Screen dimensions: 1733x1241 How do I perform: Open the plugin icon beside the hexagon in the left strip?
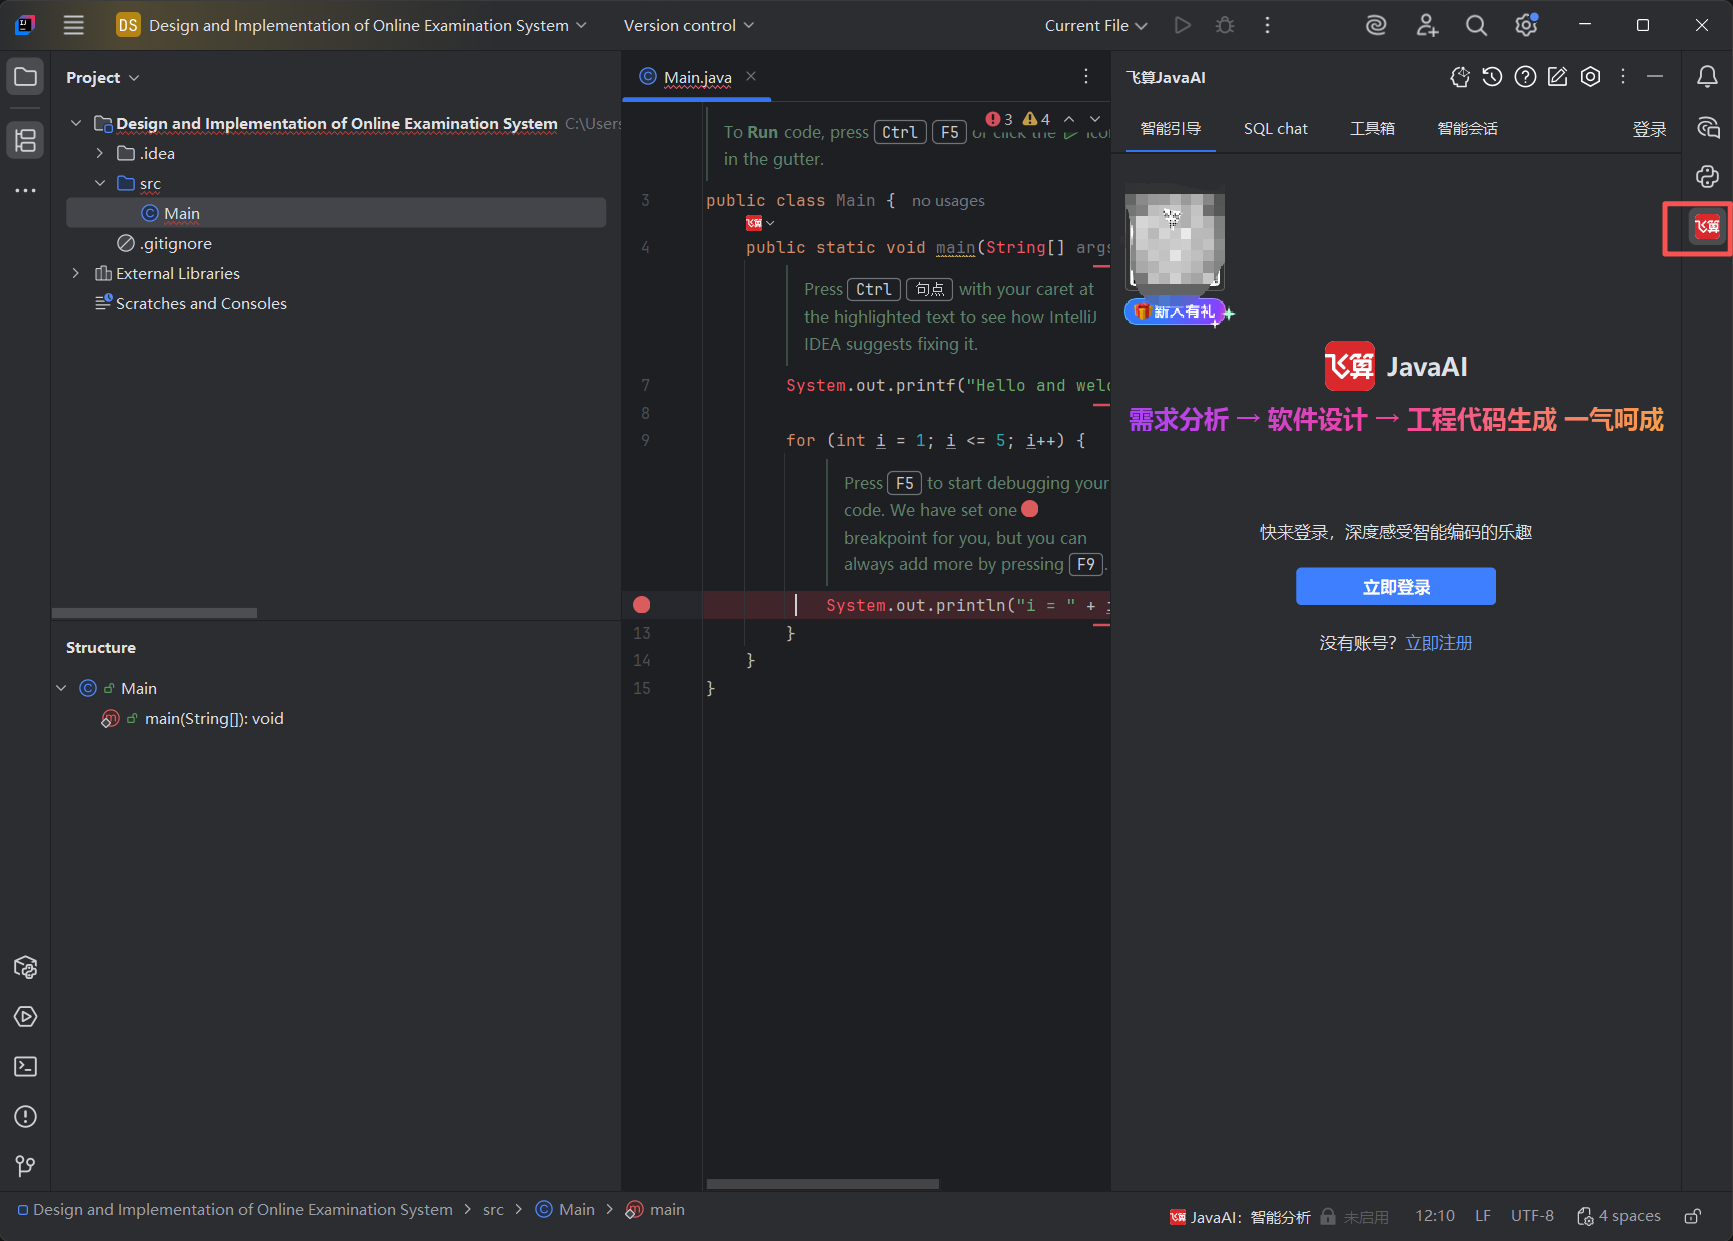click(x=26, y=967)
